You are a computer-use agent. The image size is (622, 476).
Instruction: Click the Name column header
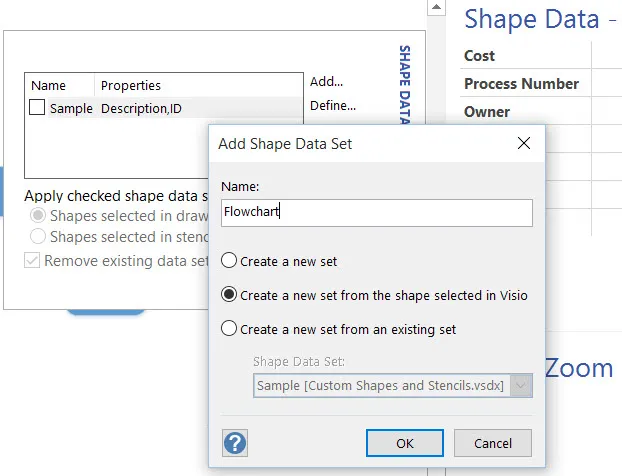pos(48,85)
